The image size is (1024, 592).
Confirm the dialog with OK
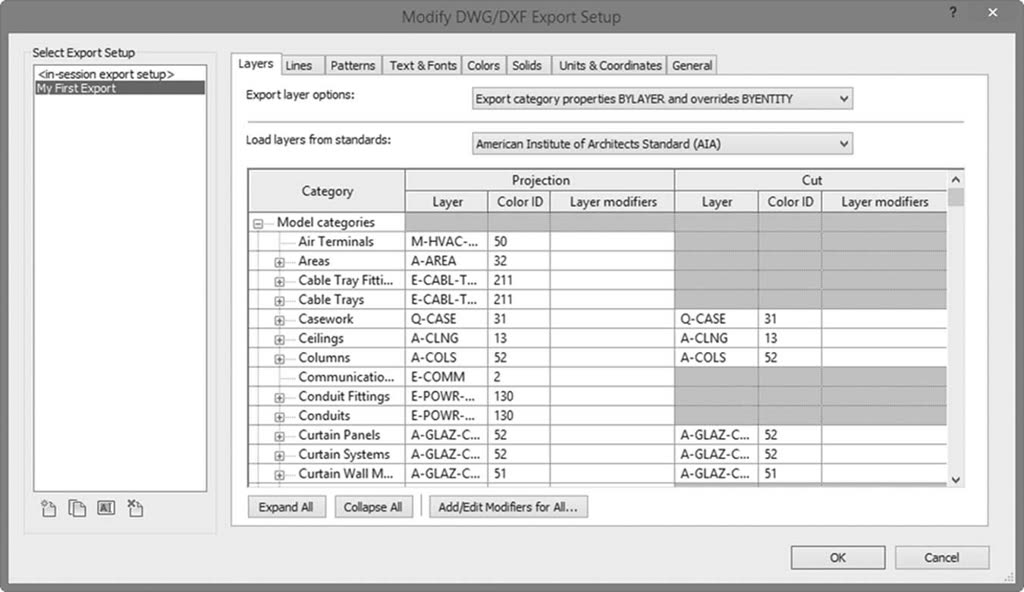(838, 557)
